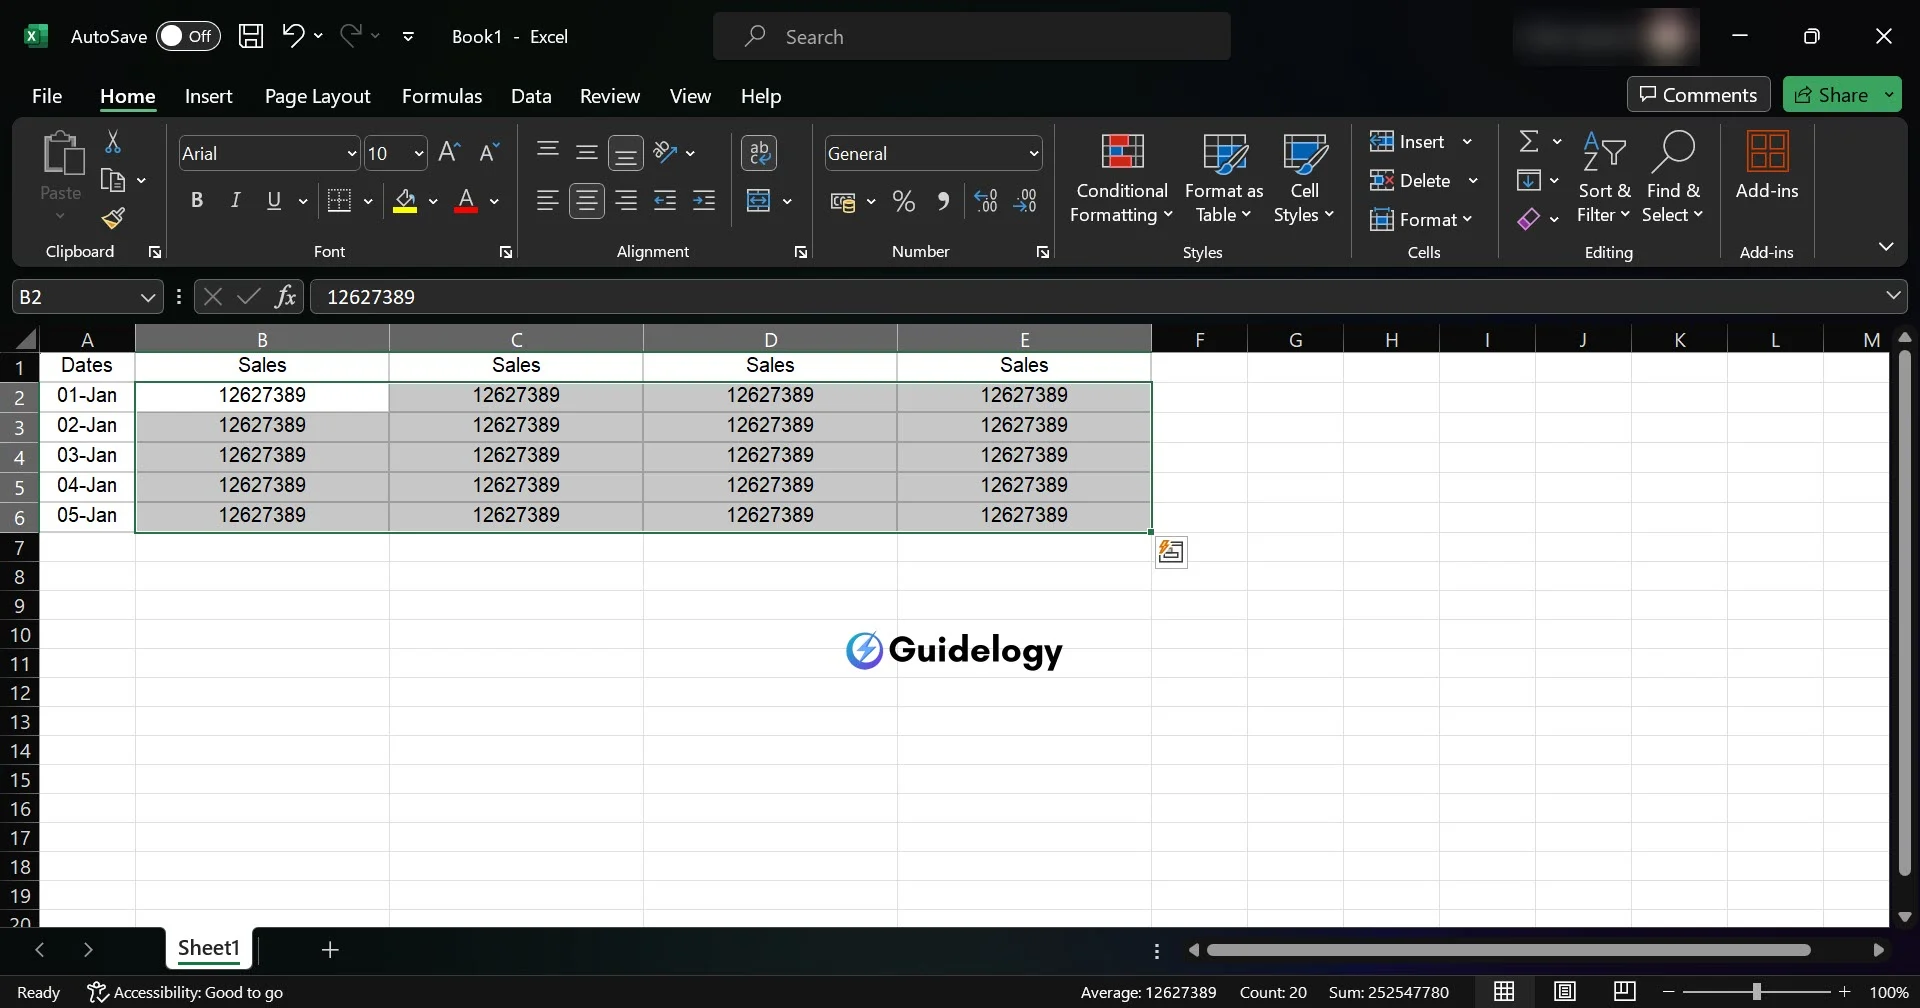The width and height of the screenshot is (1920, 1008).
Task: Open Cell Styles gallery
Action: 1304,178
